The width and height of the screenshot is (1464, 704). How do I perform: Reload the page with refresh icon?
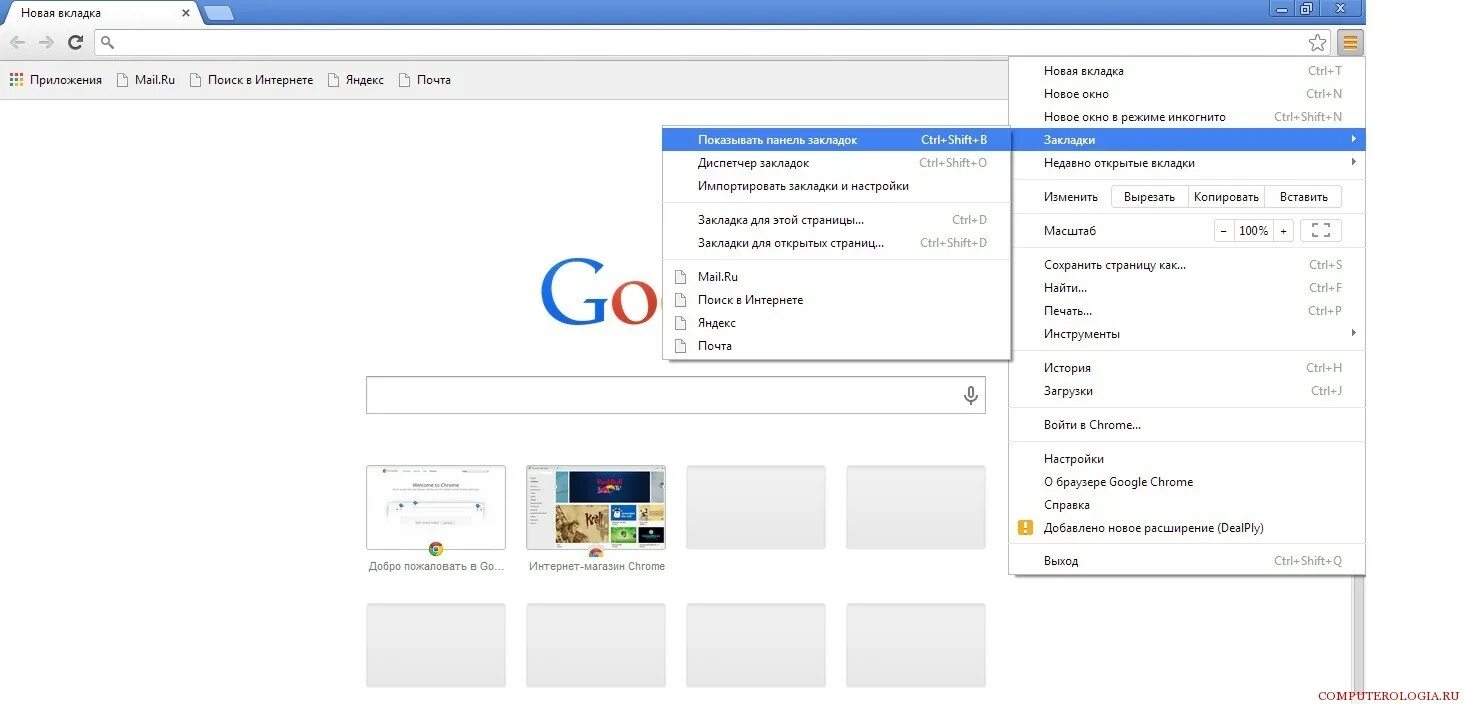pyautogui.click(x=75, y=42)
